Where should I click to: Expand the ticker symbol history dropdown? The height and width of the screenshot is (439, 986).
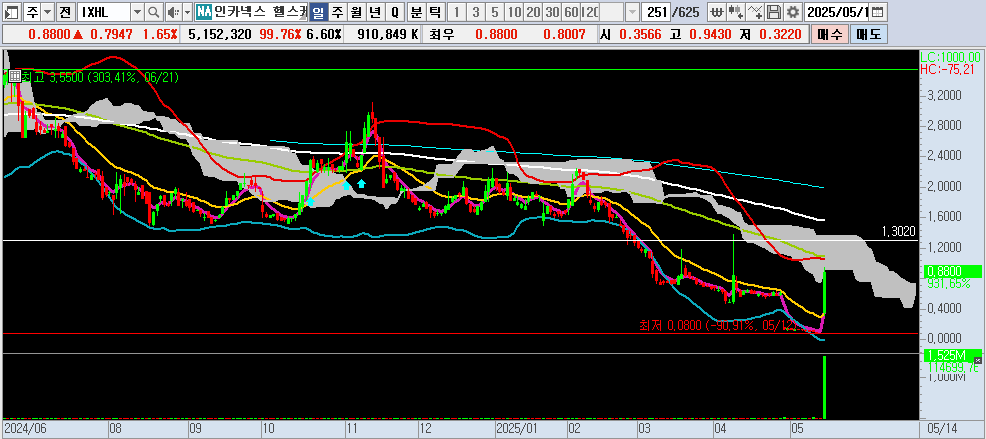[x=137, y=11]
